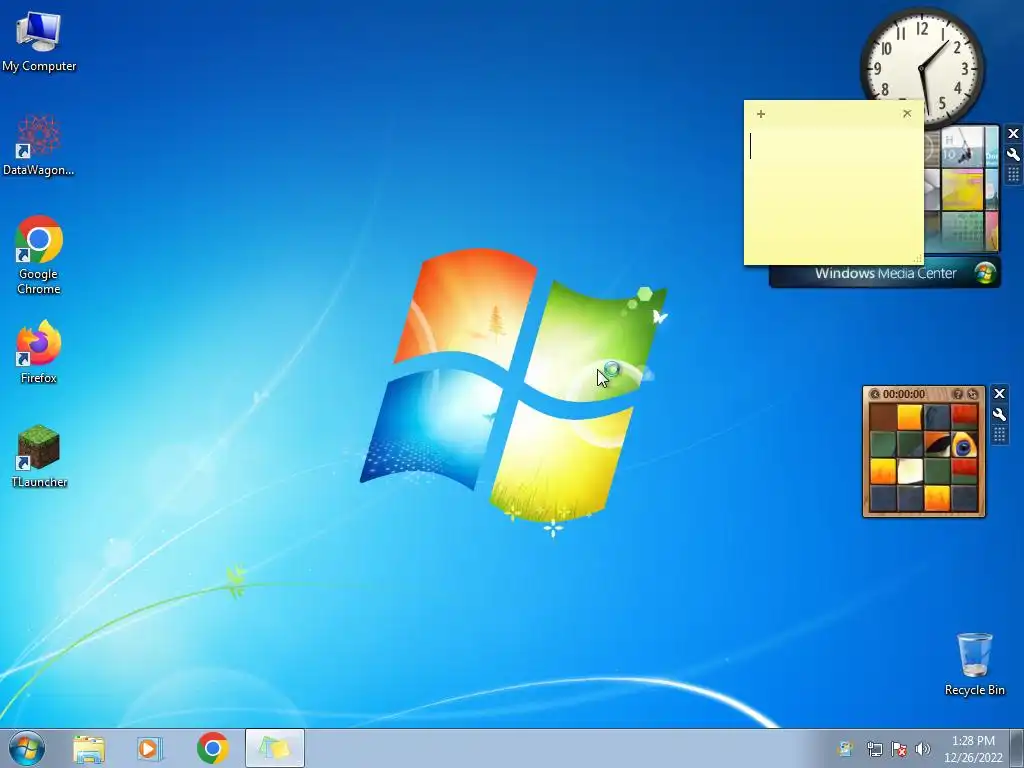
Task: Click inside the yellow sticky note text area
Action: [834, 193]
